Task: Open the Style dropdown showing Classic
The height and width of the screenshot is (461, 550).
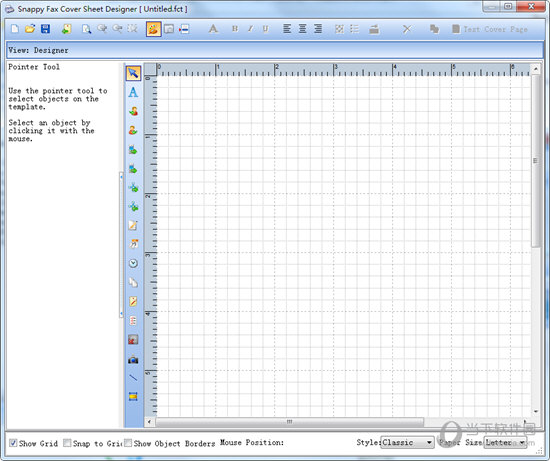Action: 408,443
